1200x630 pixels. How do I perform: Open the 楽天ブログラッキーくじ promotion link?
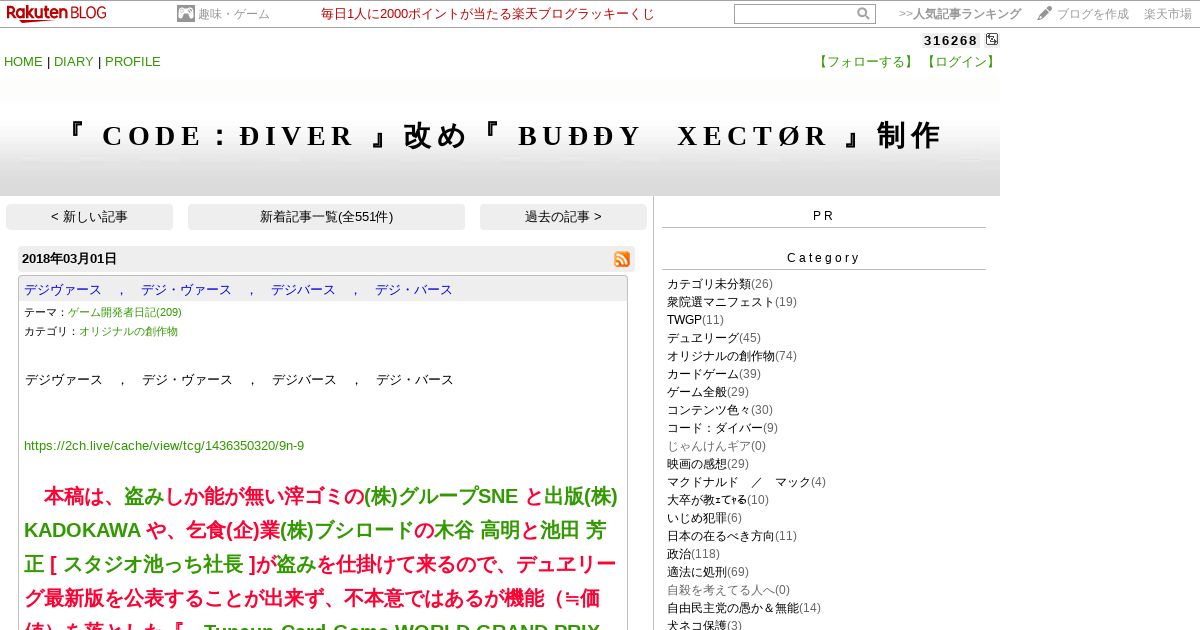click(x=488, y=14)
